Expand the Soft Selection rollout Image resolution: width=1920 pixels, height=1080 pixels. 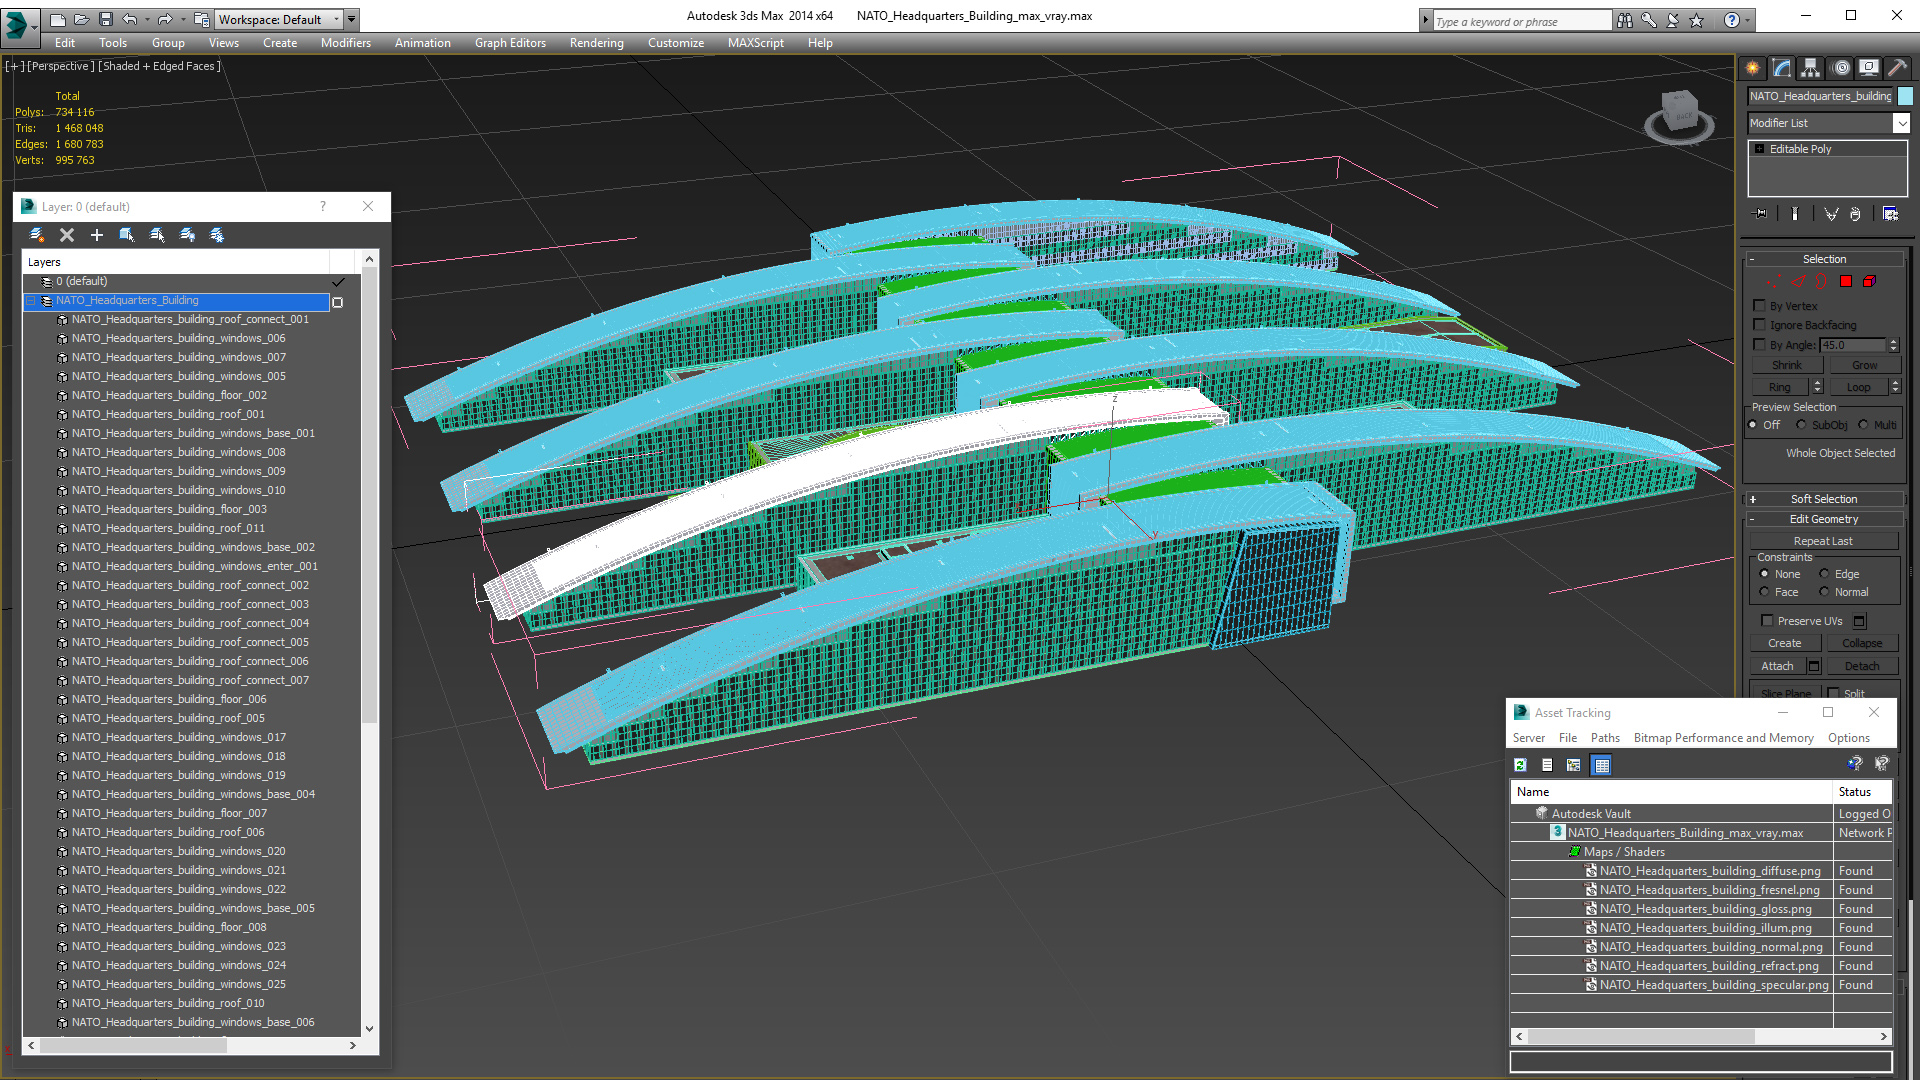click(1824, 499)
